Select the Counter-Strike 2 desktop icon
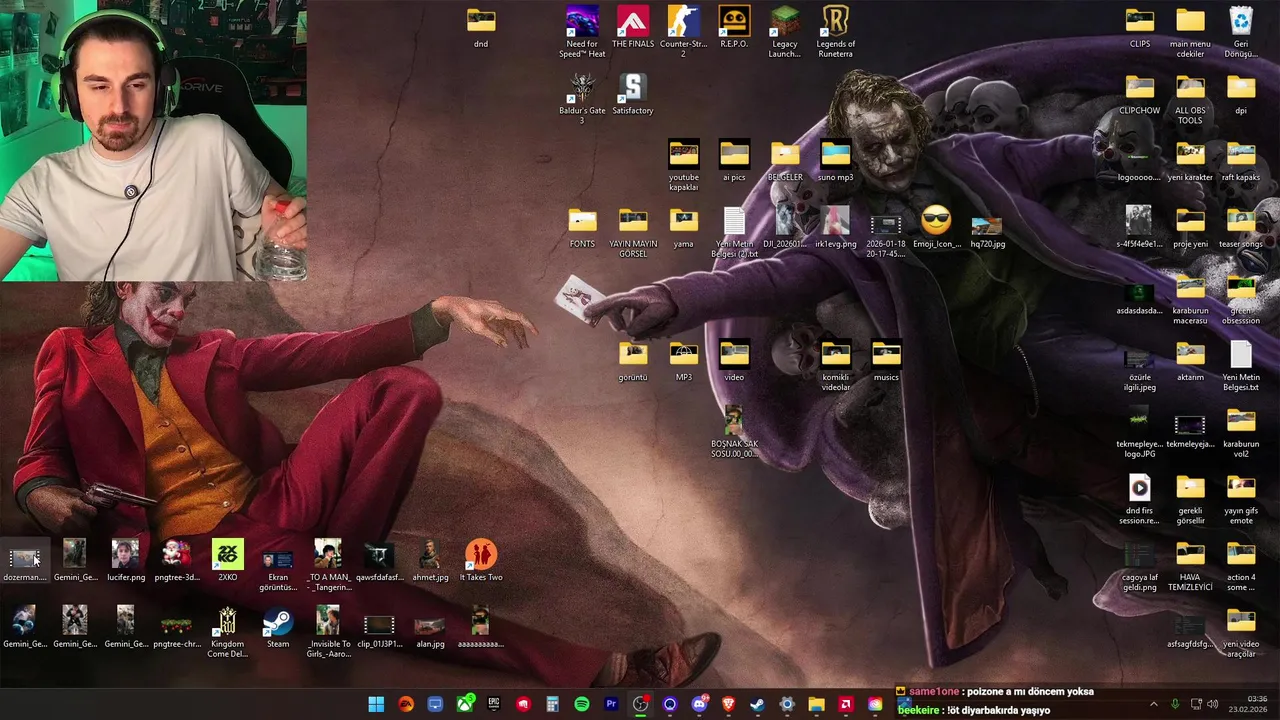Viewport: 1280px width, 720px height. pyautogui.click(x=683, y=31)
